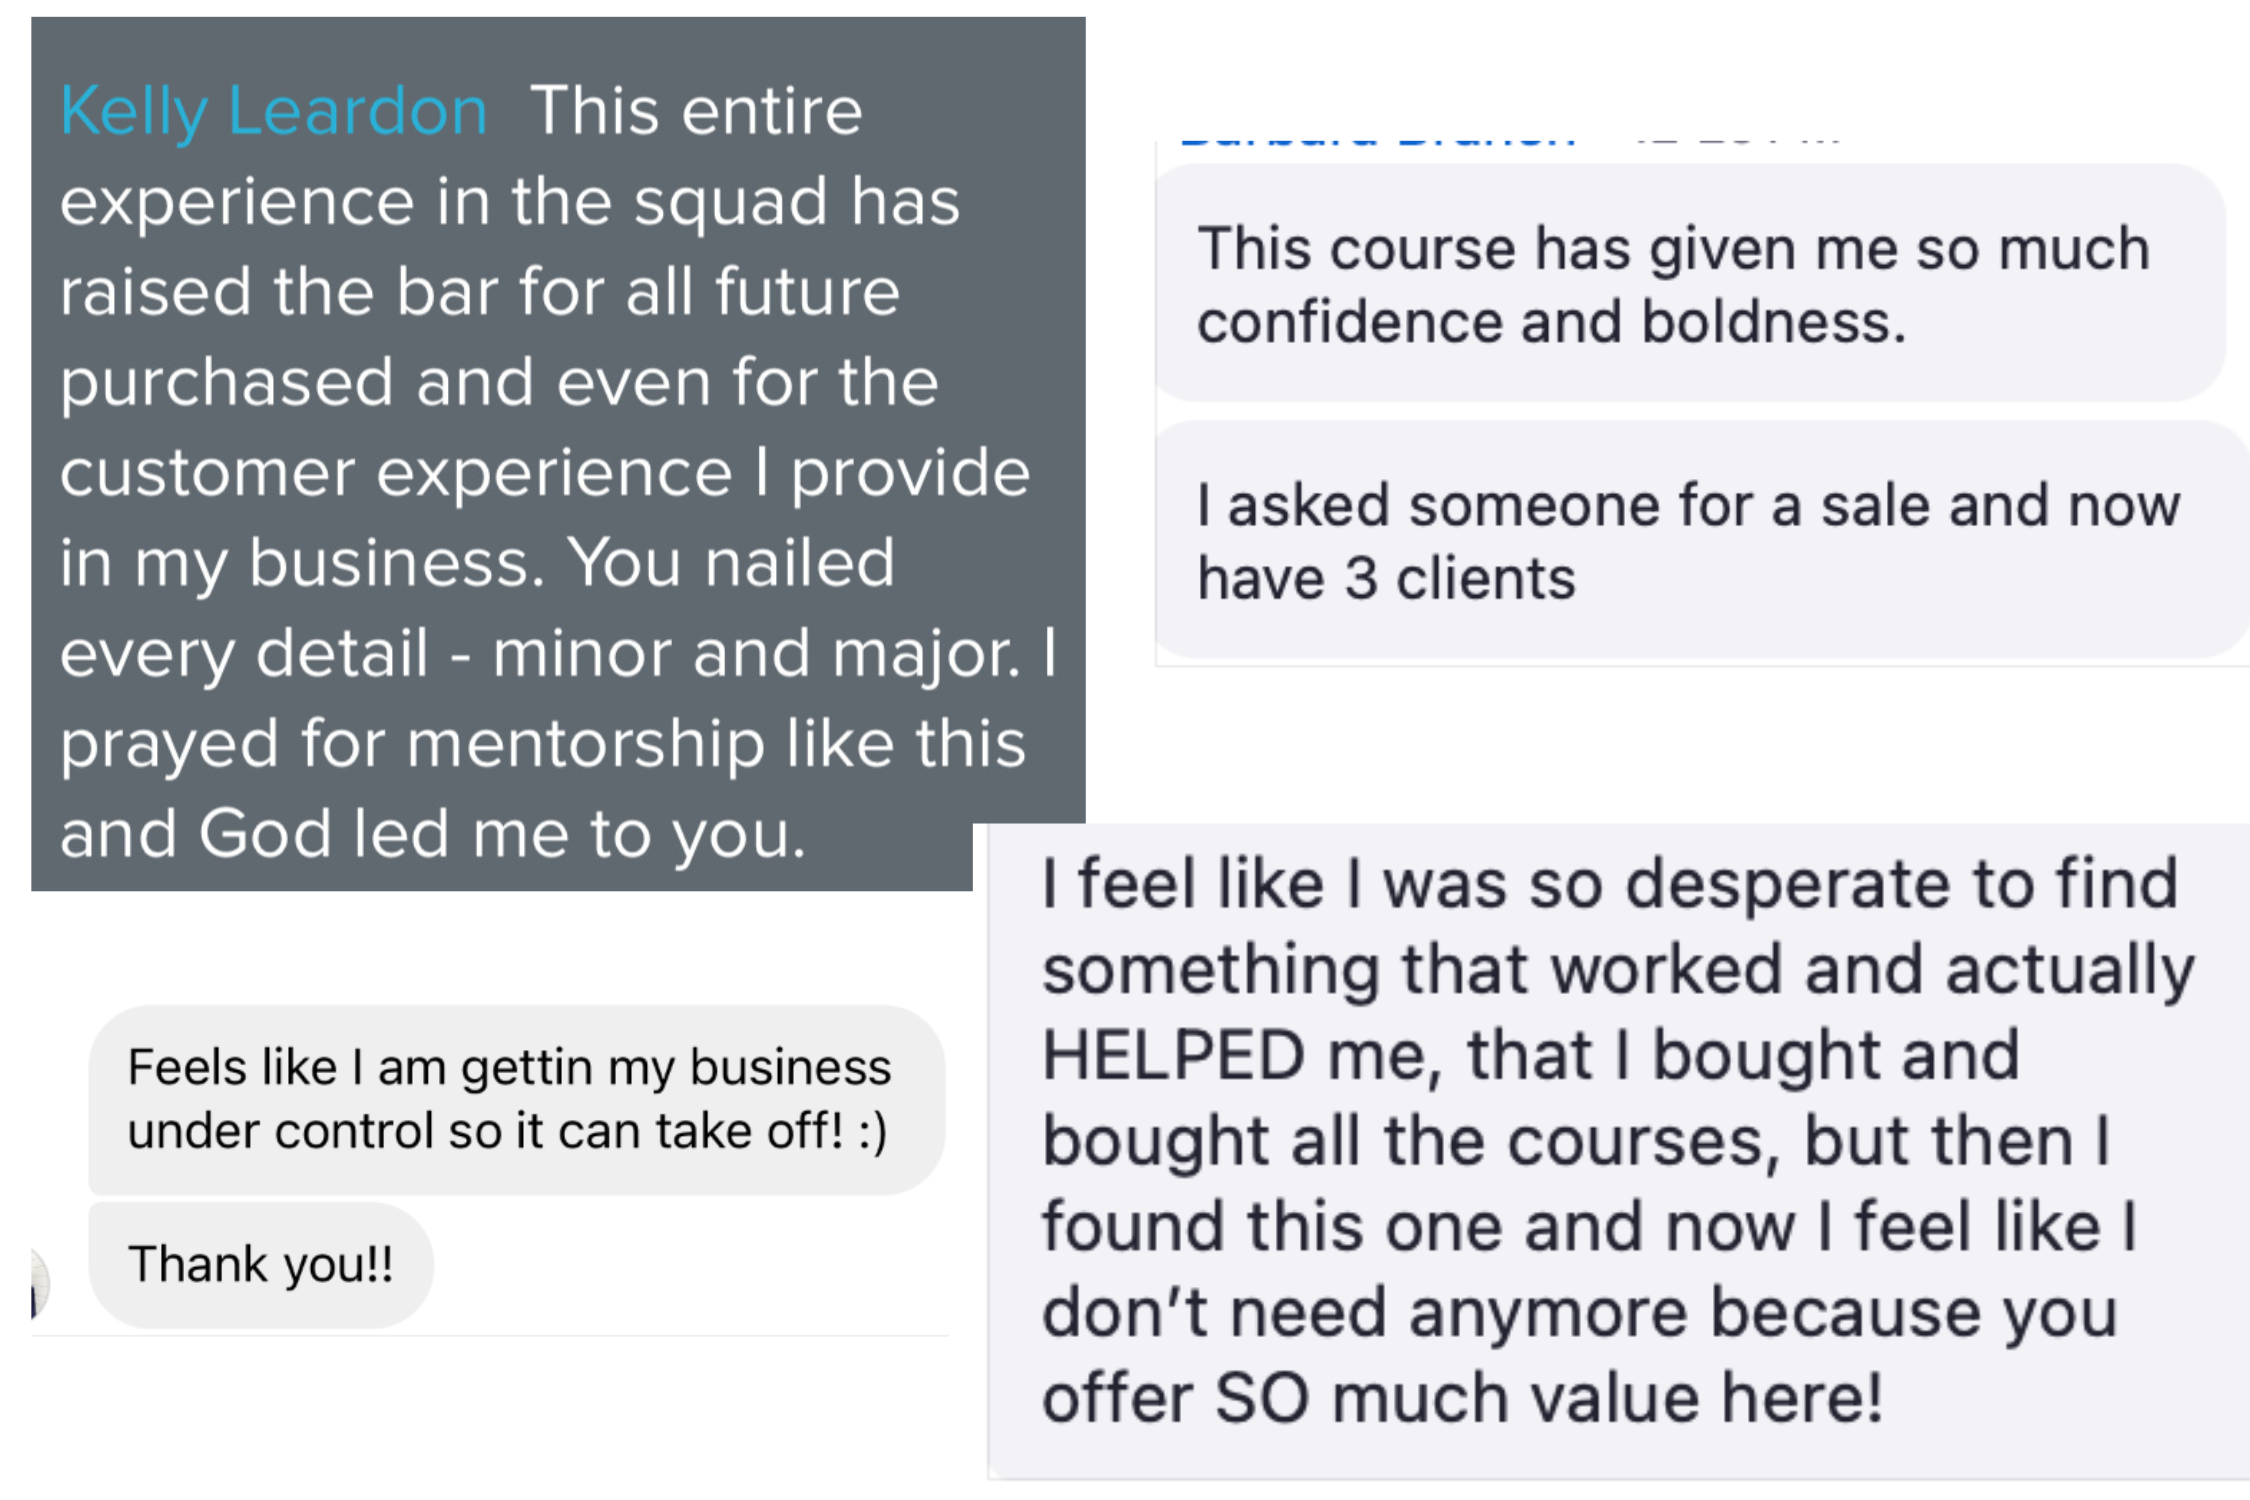This screenshot has height=1500, width=2250.
Task: Click 'found this one and now' line
Action: (x=1418, y=1227)
